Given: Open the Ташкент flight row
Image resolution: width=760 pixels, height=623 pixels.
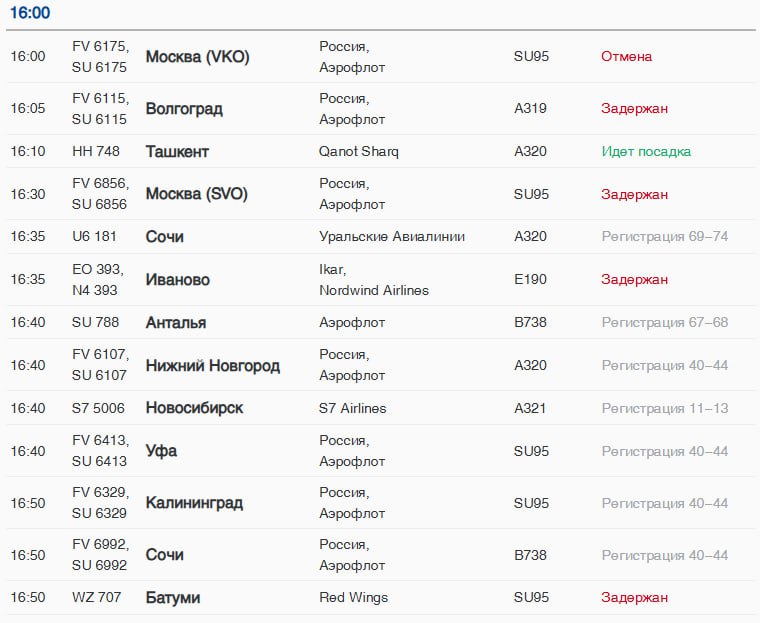Looking at the screenshot, I should click(380, 151).
